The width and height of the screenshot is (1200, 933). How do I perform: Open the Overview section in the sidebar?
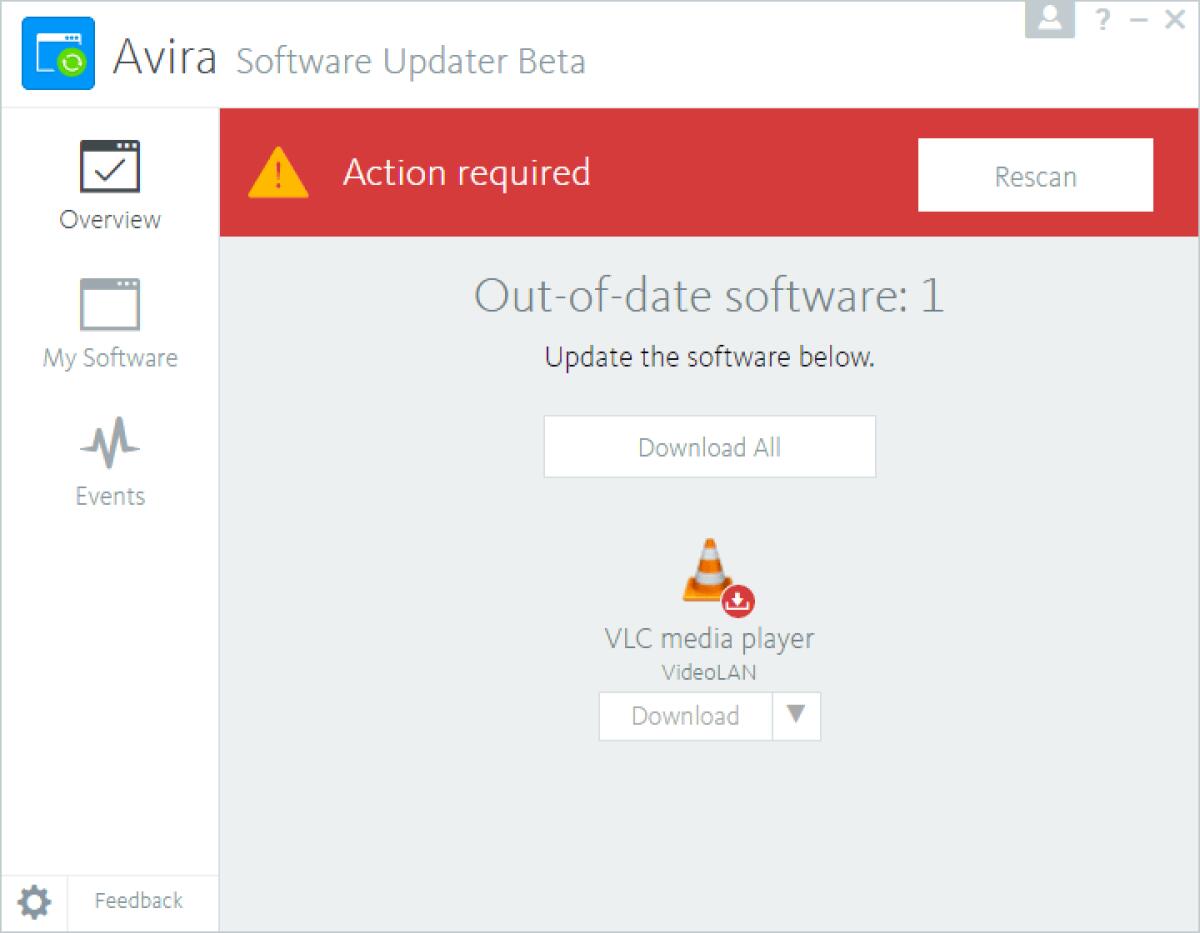pos(110,185)
